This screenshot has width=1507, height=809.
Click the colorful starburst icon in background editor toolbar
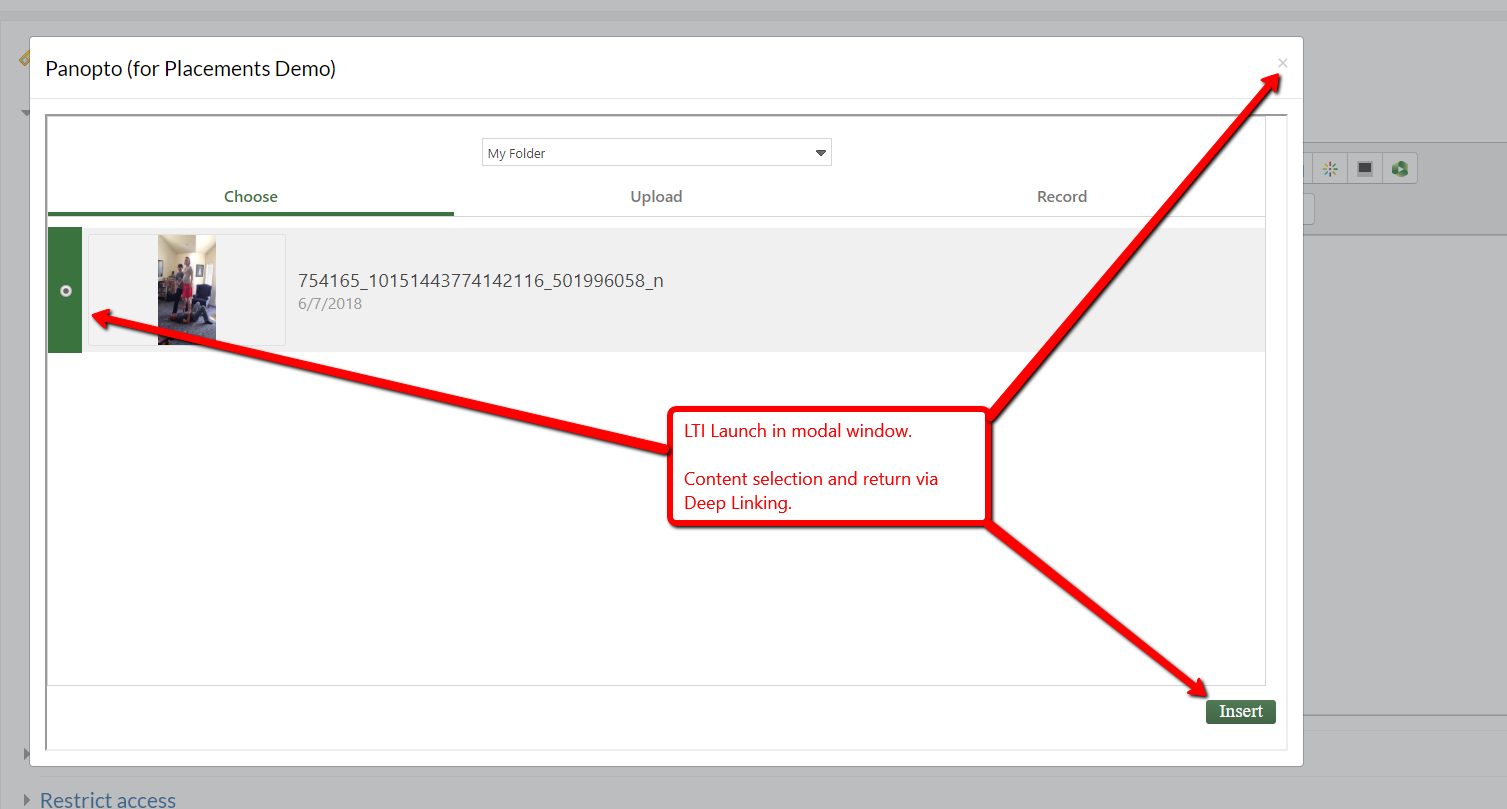[1330, 169]
